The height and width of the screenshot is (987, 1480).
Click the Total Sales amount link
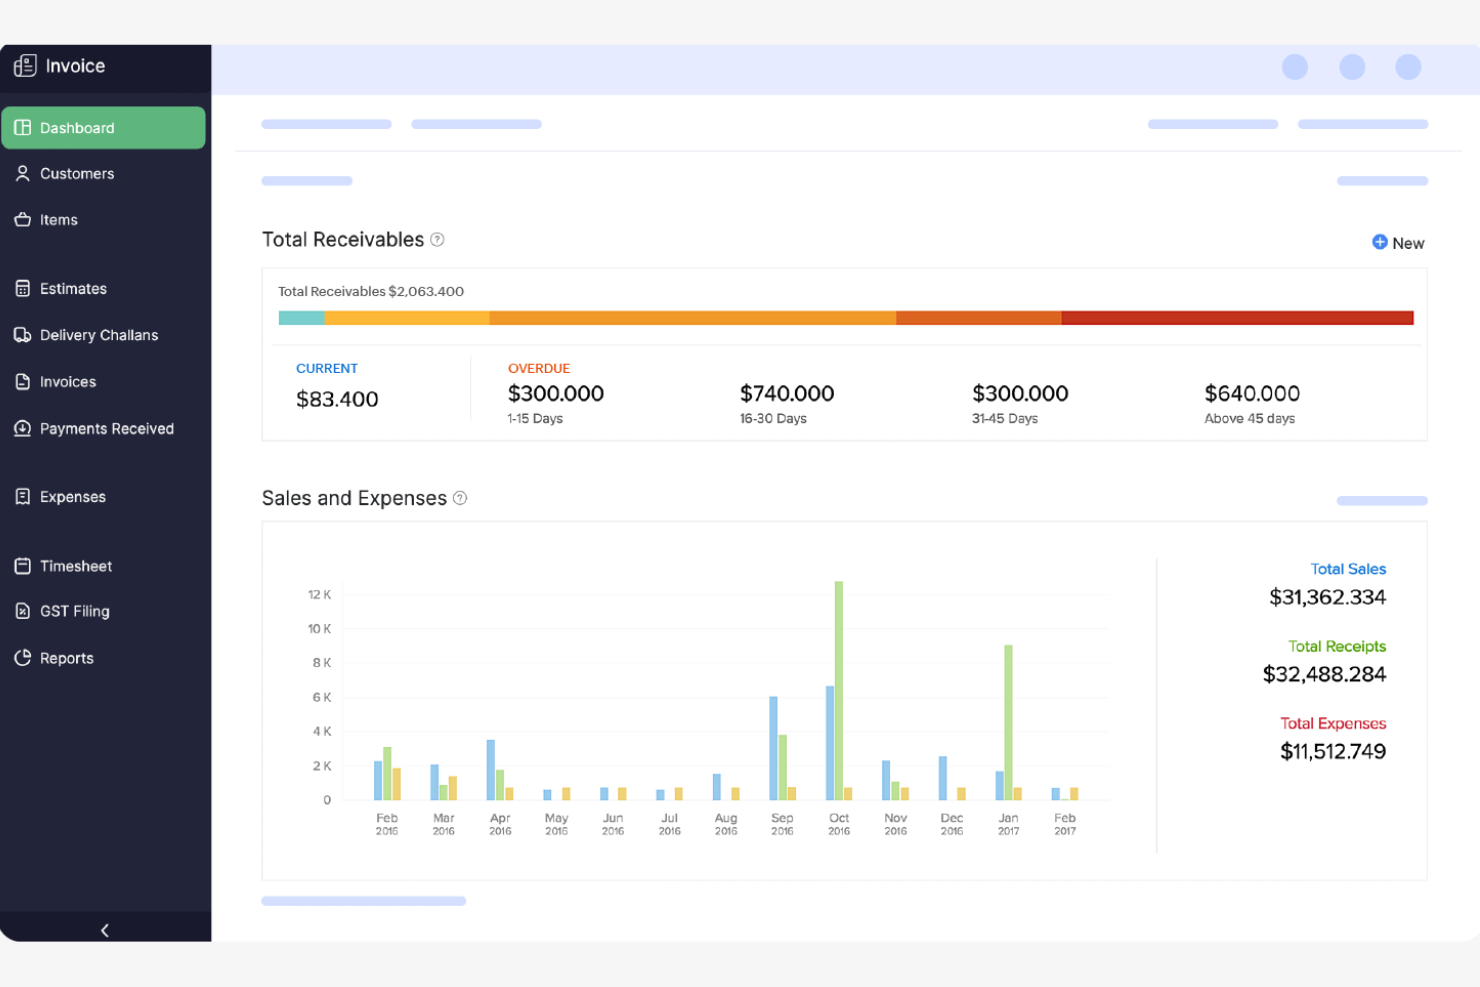pos(1326,597)
